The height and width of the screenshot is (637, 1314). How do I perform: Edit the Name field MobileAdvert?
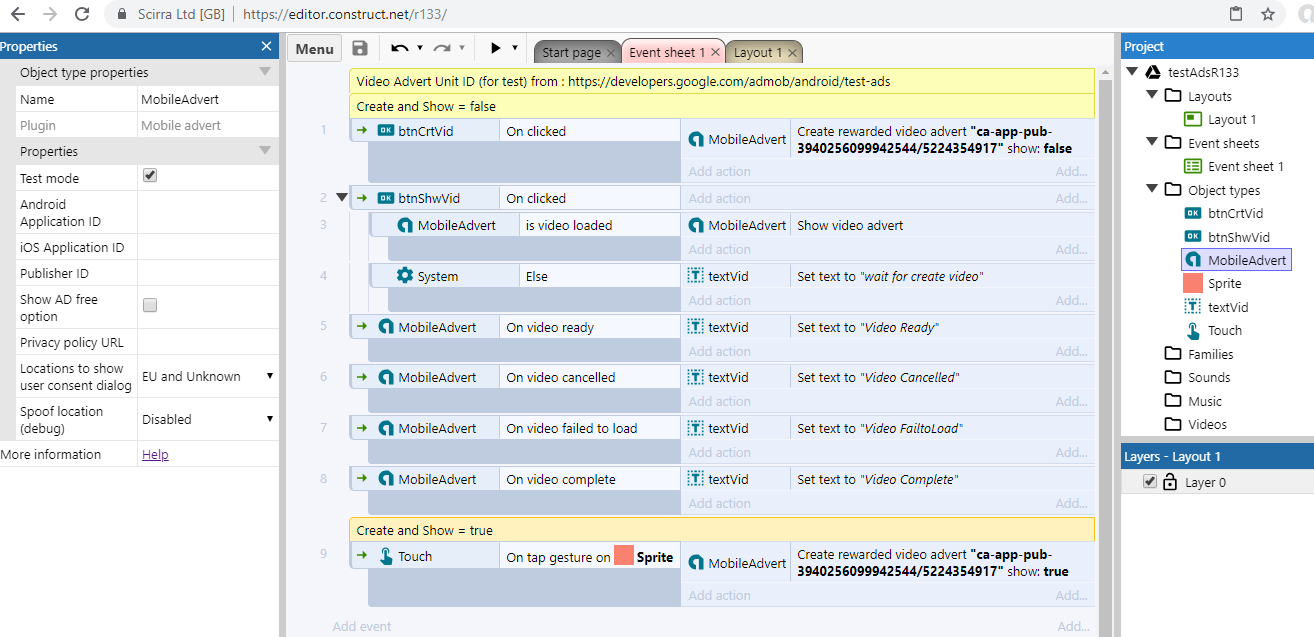click(208, 99)
